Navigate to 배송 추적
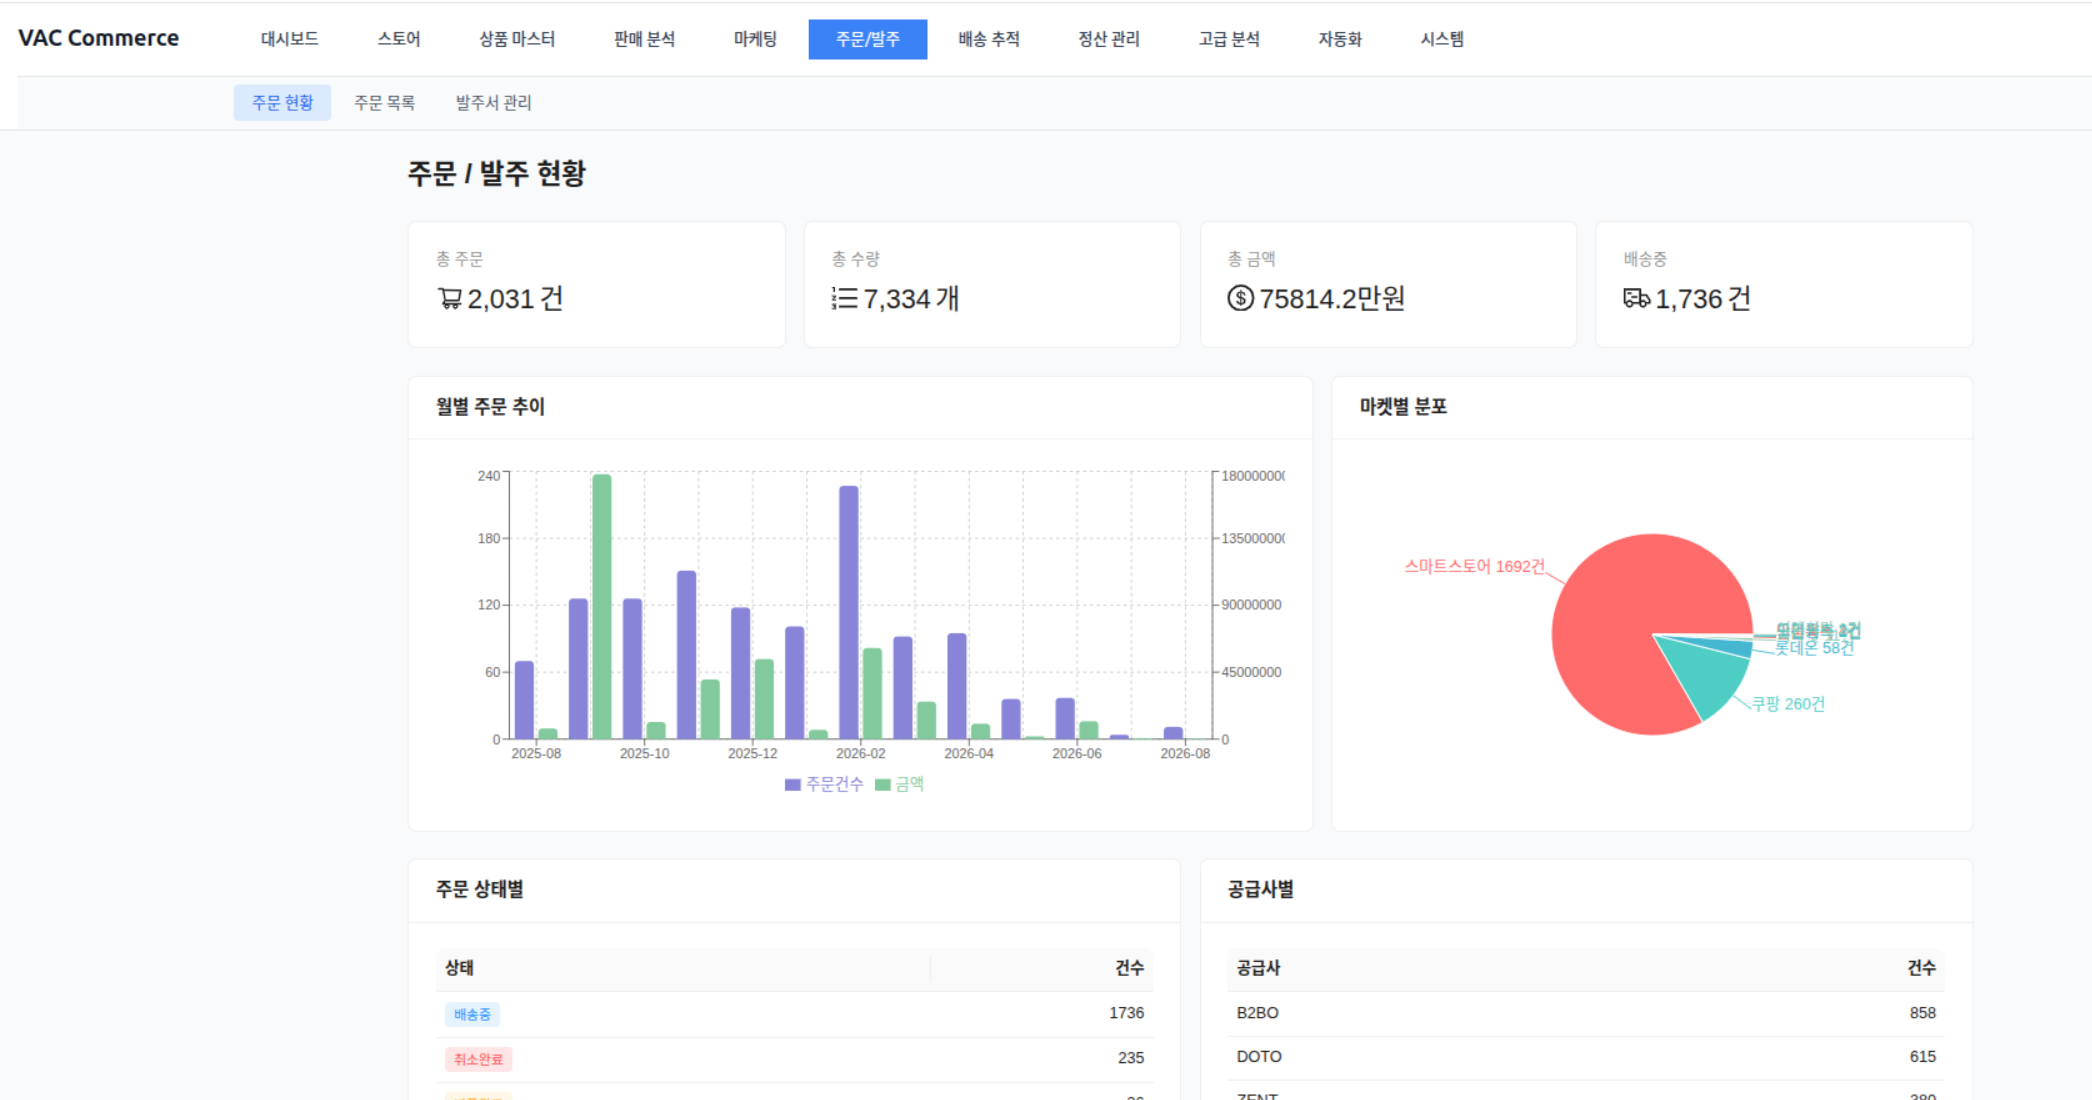This screenshot has width=2092, height=1100. (x=989, y=39)
